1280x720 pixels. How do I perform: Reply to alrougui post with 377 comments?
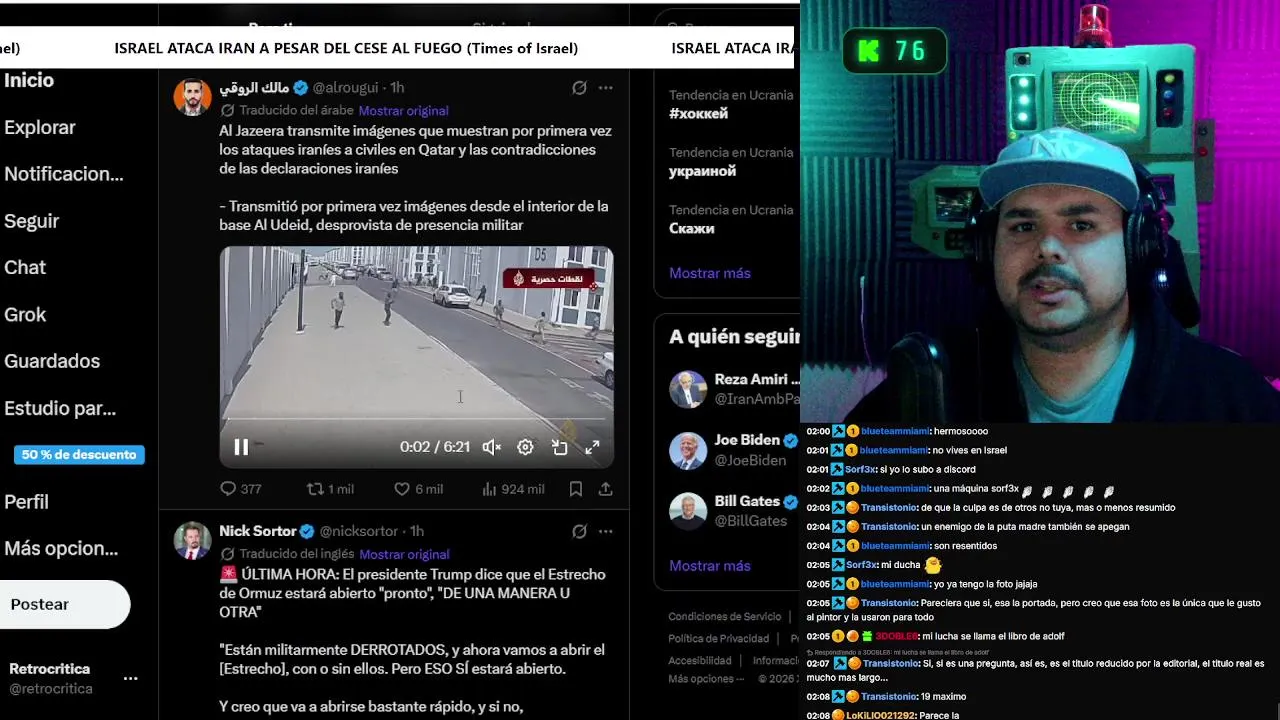(x=240, y=489)
